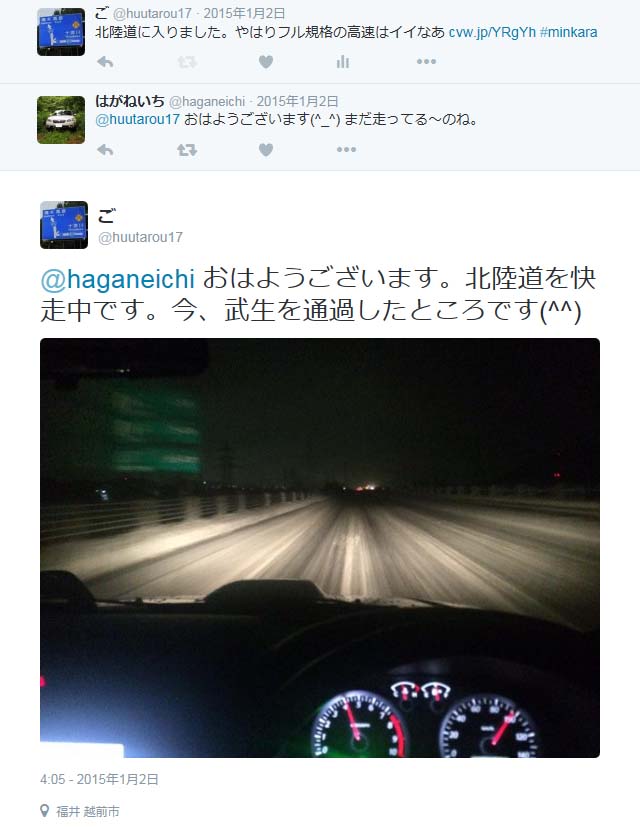
Task: Open main tweet author's road sign avatar
Action: coord(64,225)
